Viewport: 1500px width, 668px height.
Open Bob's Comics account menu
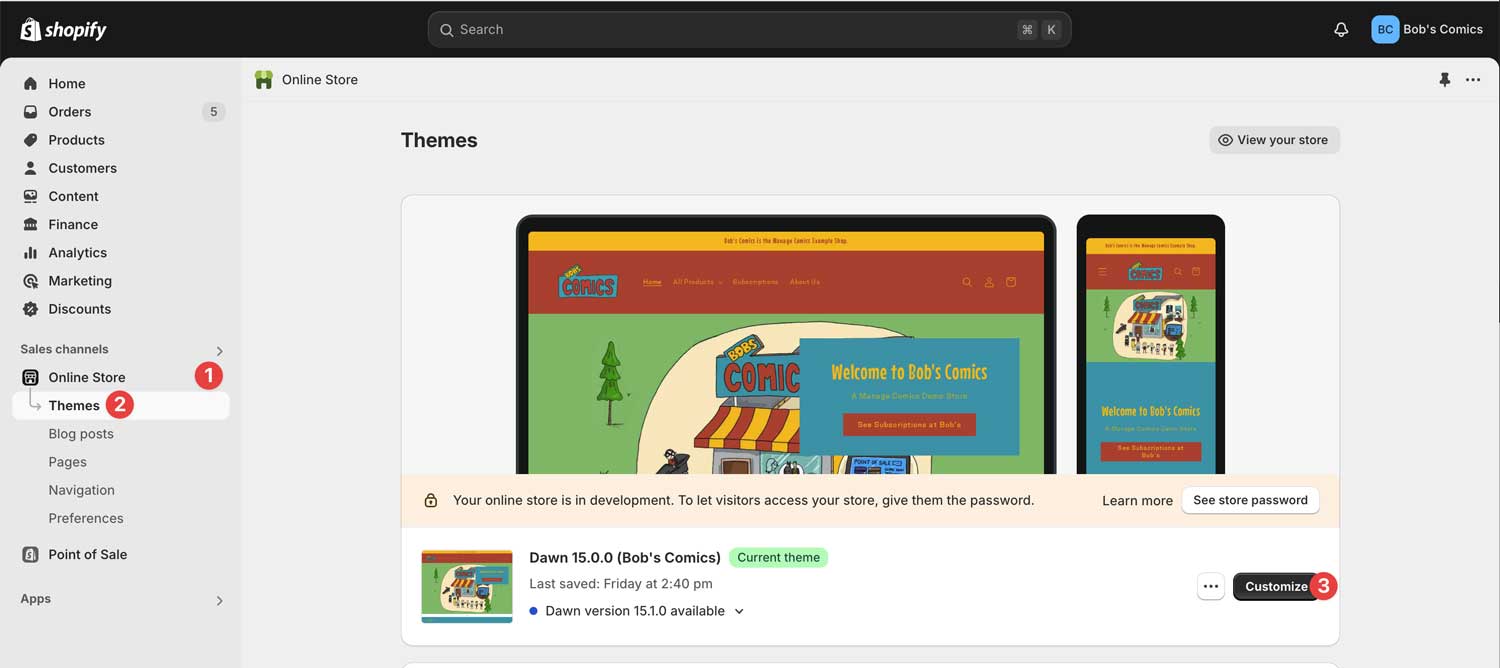point(1427,29)
